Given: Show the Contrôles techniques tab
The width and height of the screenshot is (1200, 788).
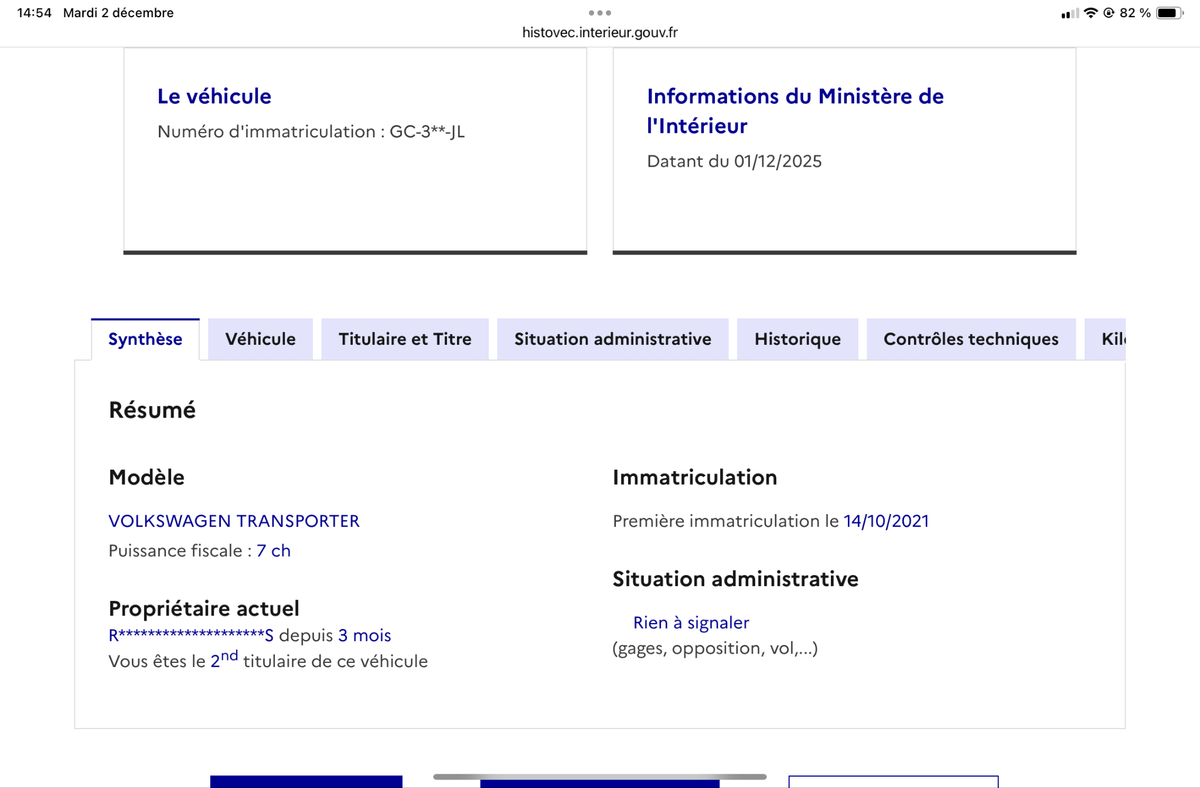Looking at the screenshot, I should tap(970, 339).
